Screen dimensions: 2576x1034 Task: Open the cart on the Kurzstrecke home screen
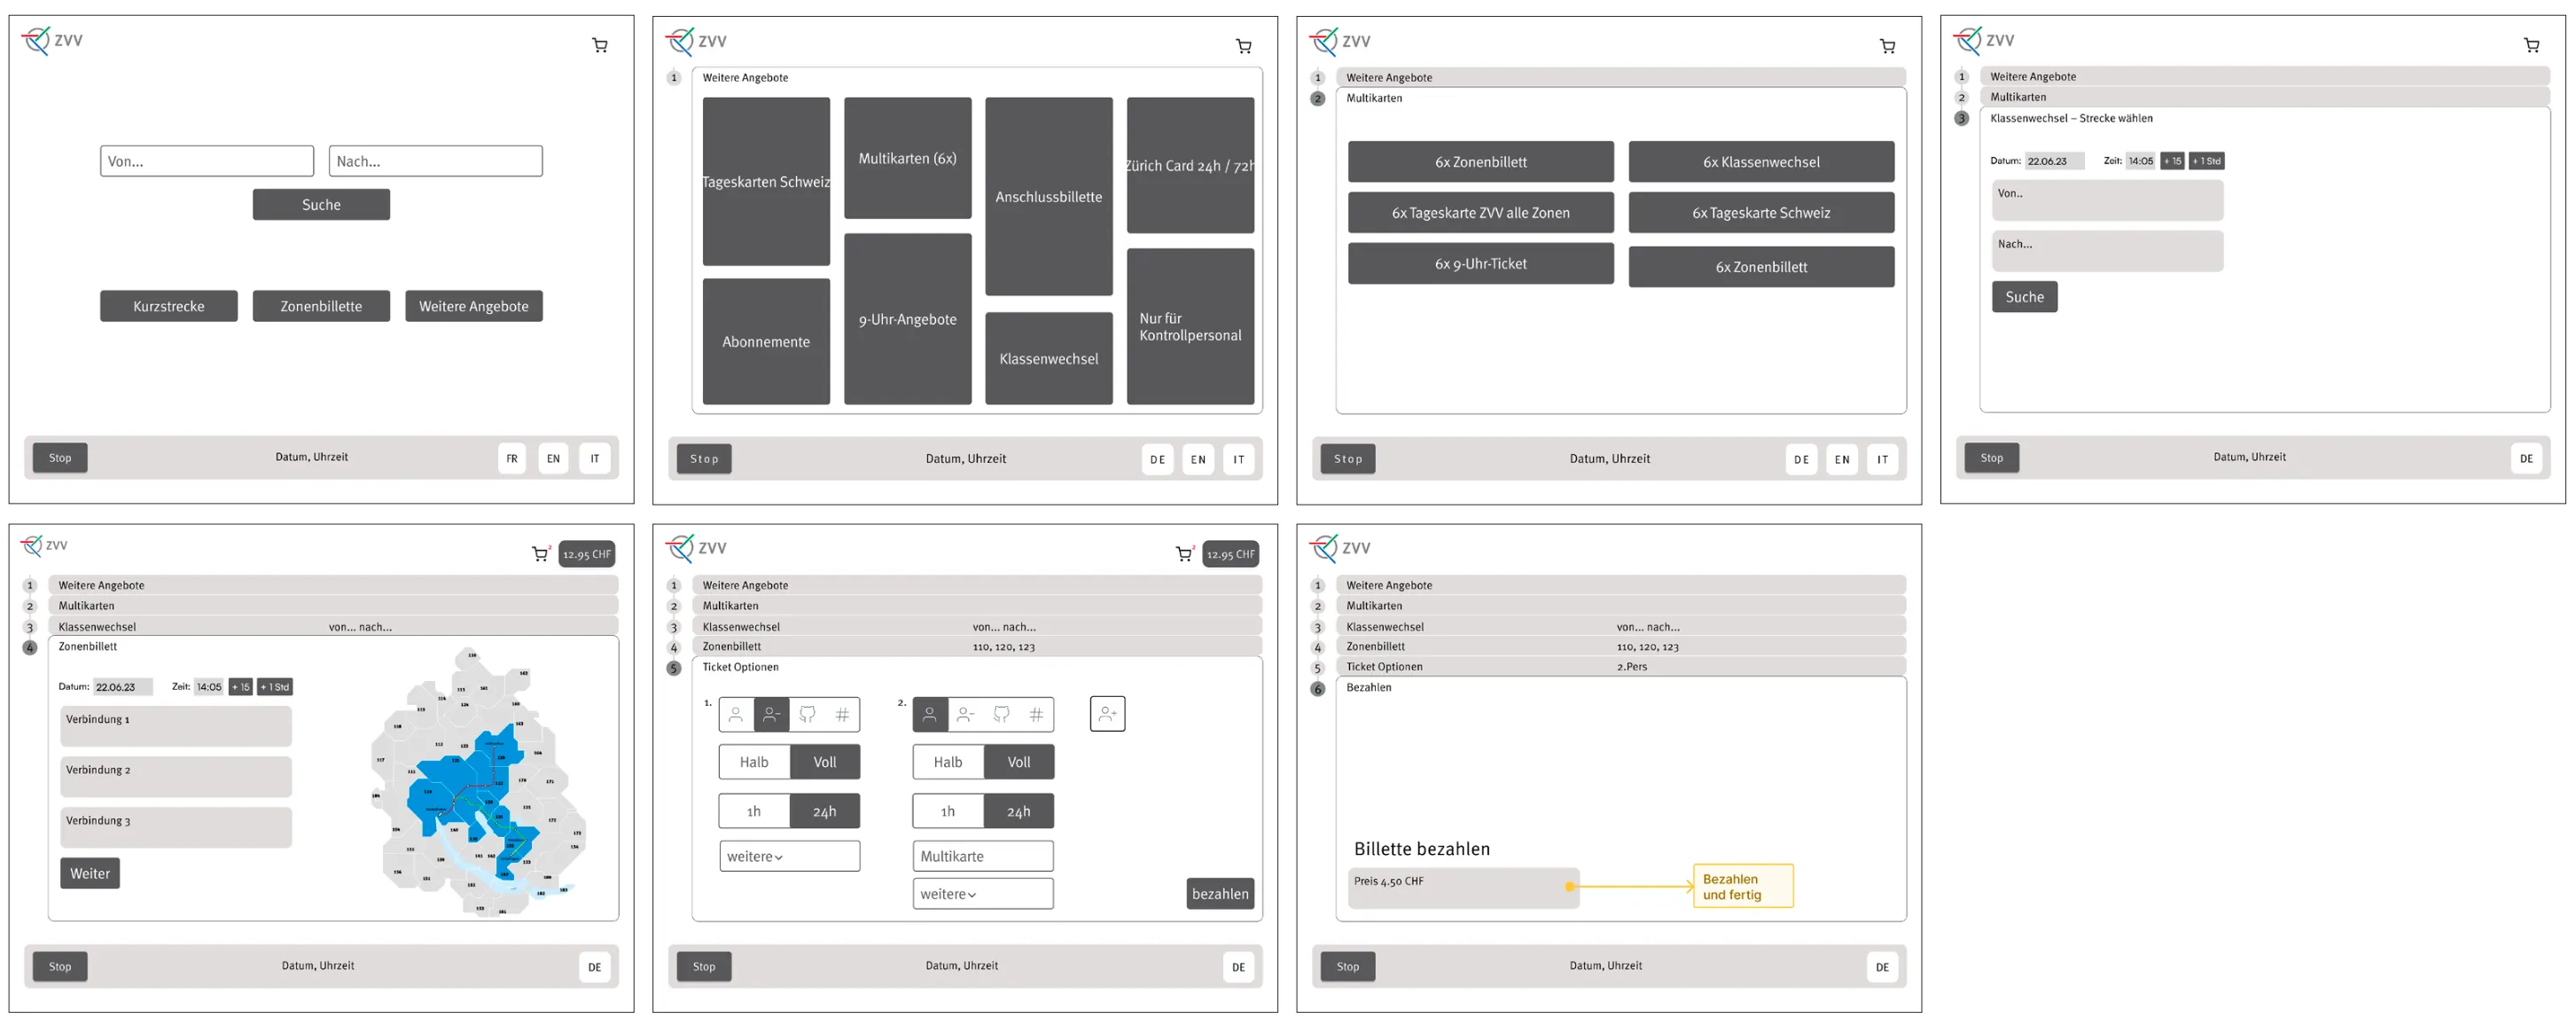pos(600,45)
